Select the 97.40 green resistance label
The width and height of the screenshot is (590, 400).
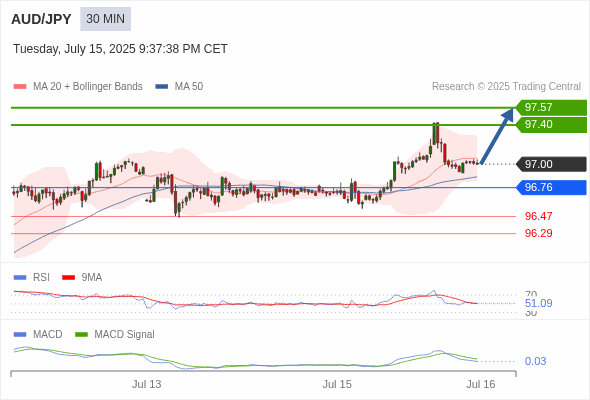tap(551, 125)
